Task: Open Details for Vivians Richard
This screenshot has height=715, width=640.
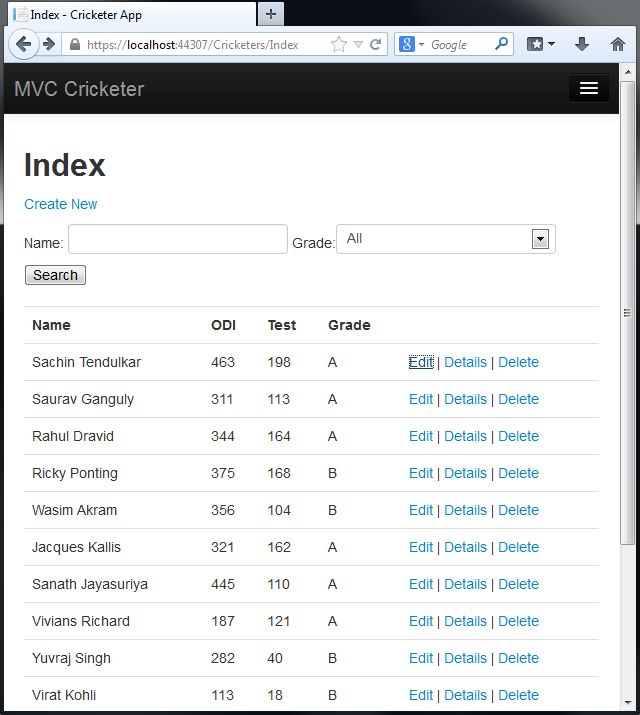Action: (465, 621)
